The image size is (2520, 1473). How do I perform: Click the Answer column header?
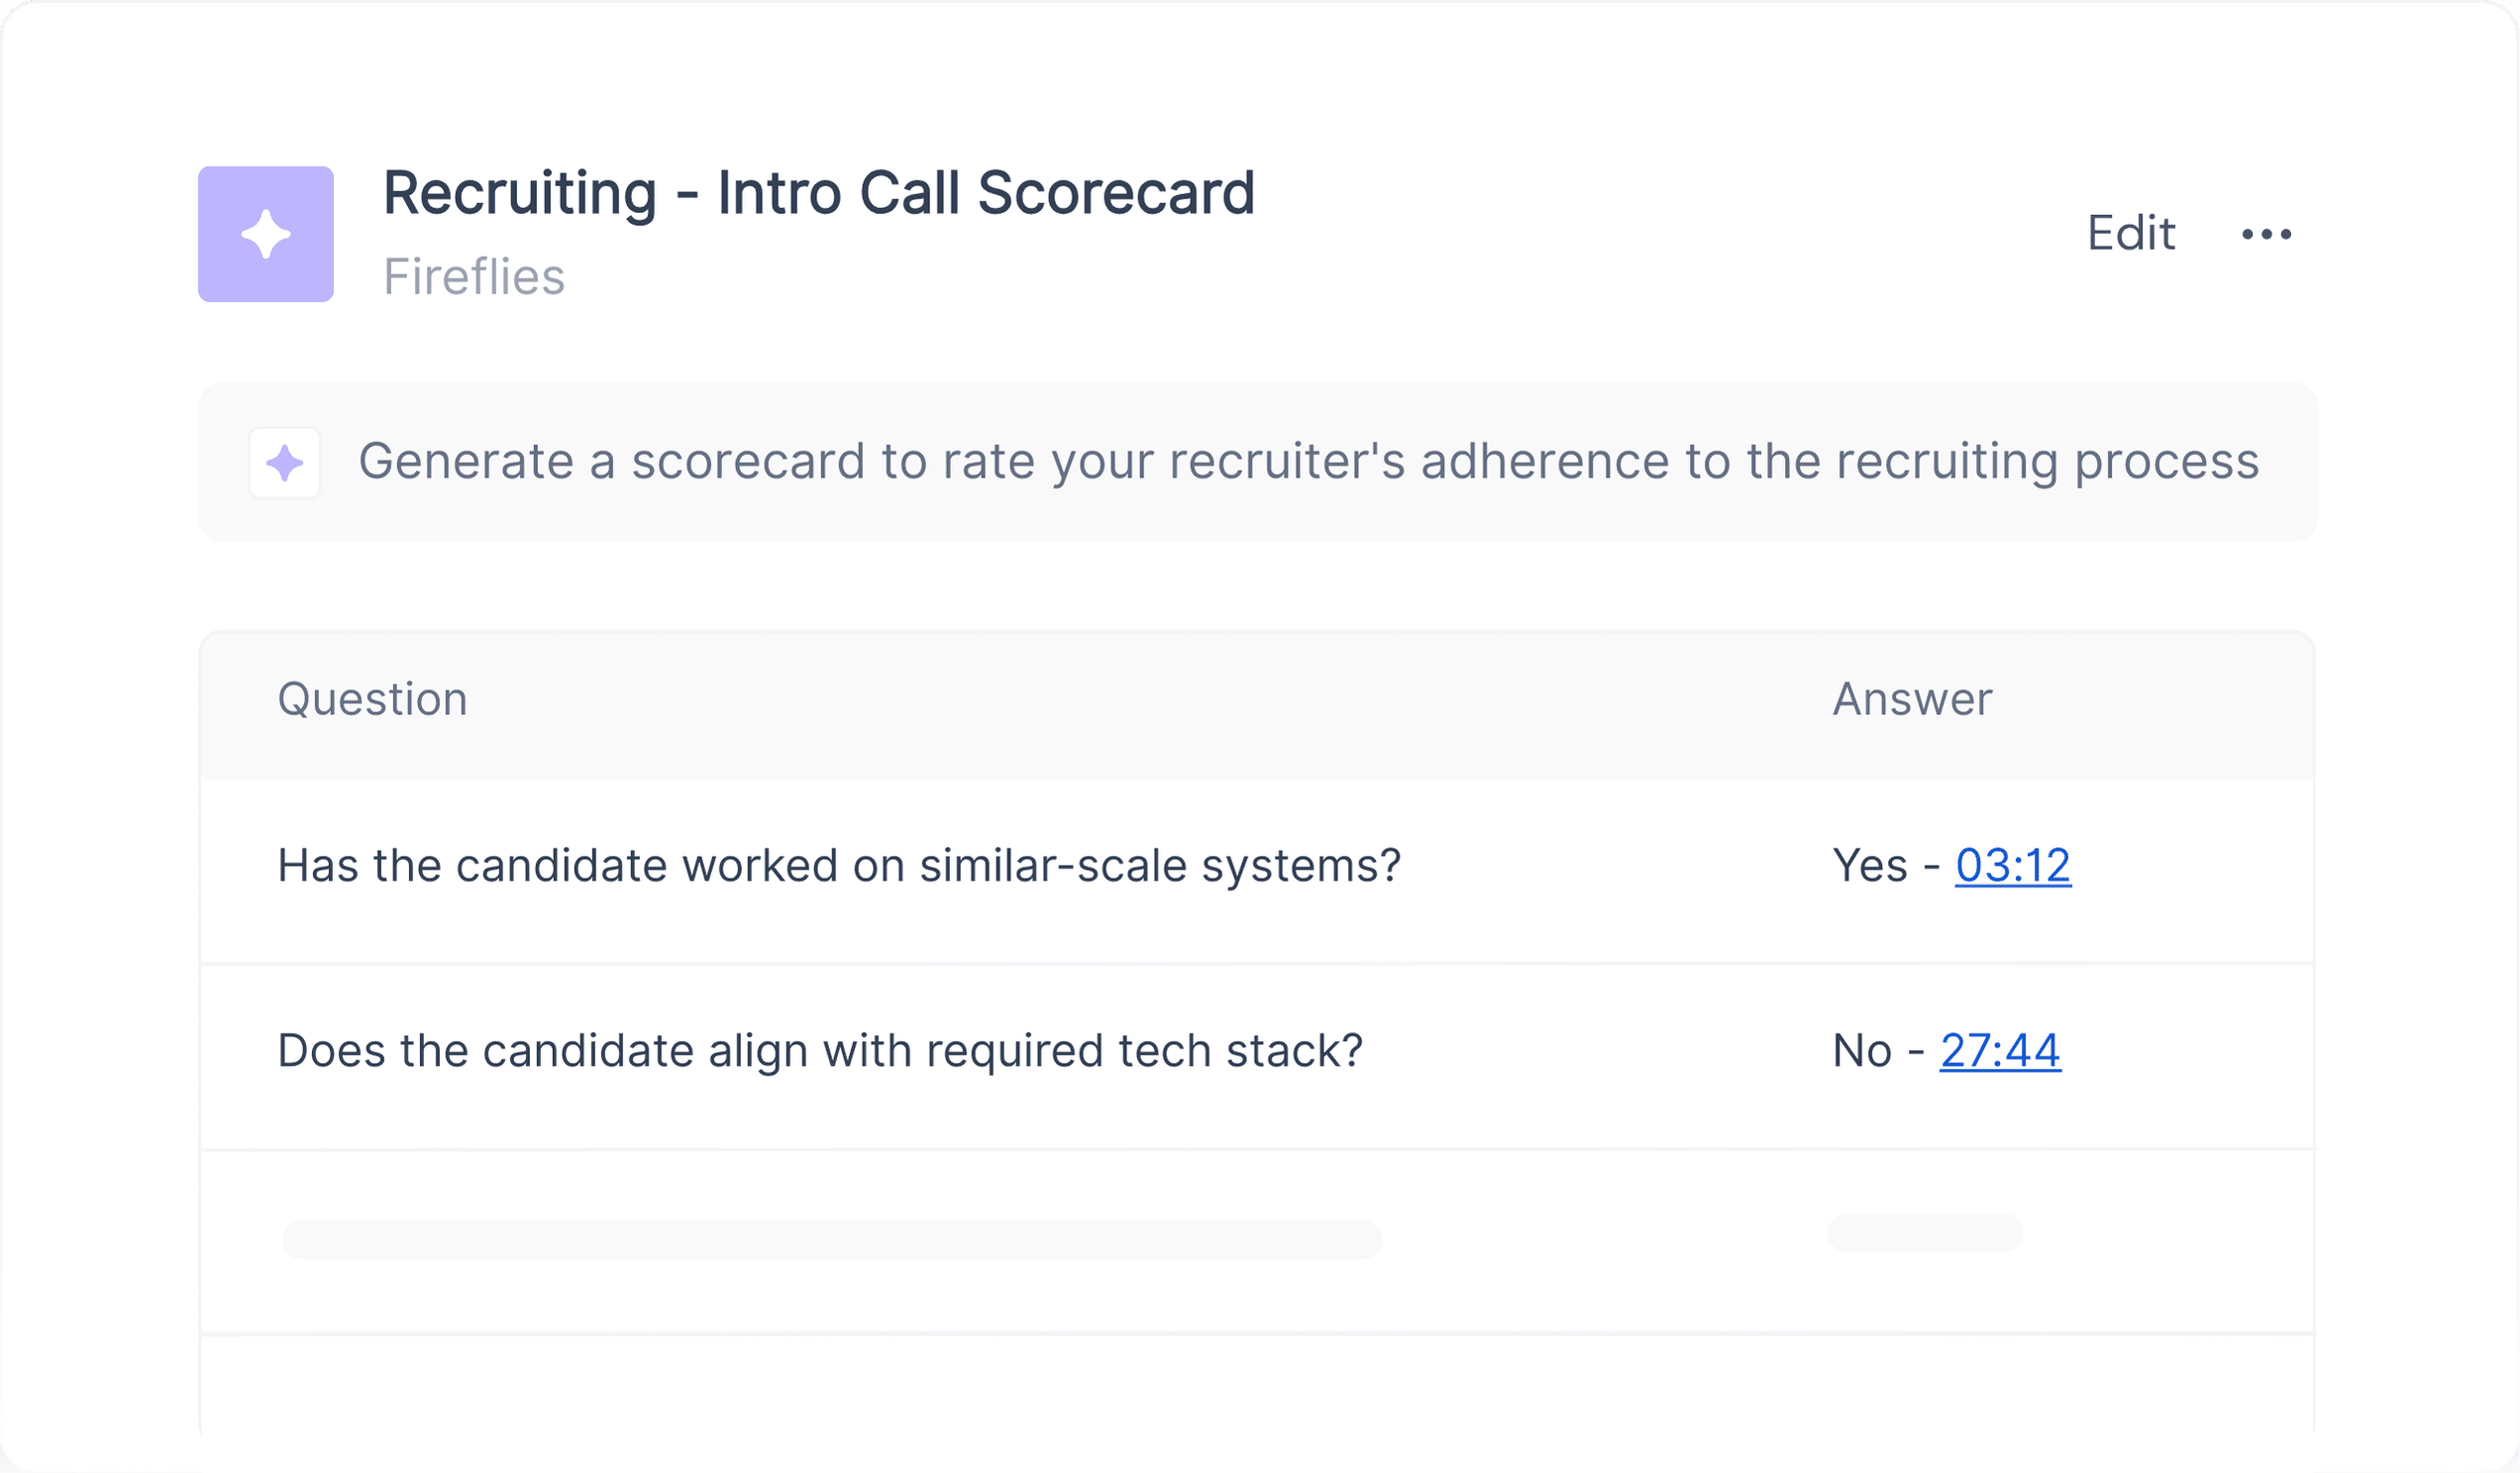pos(1912,699)
